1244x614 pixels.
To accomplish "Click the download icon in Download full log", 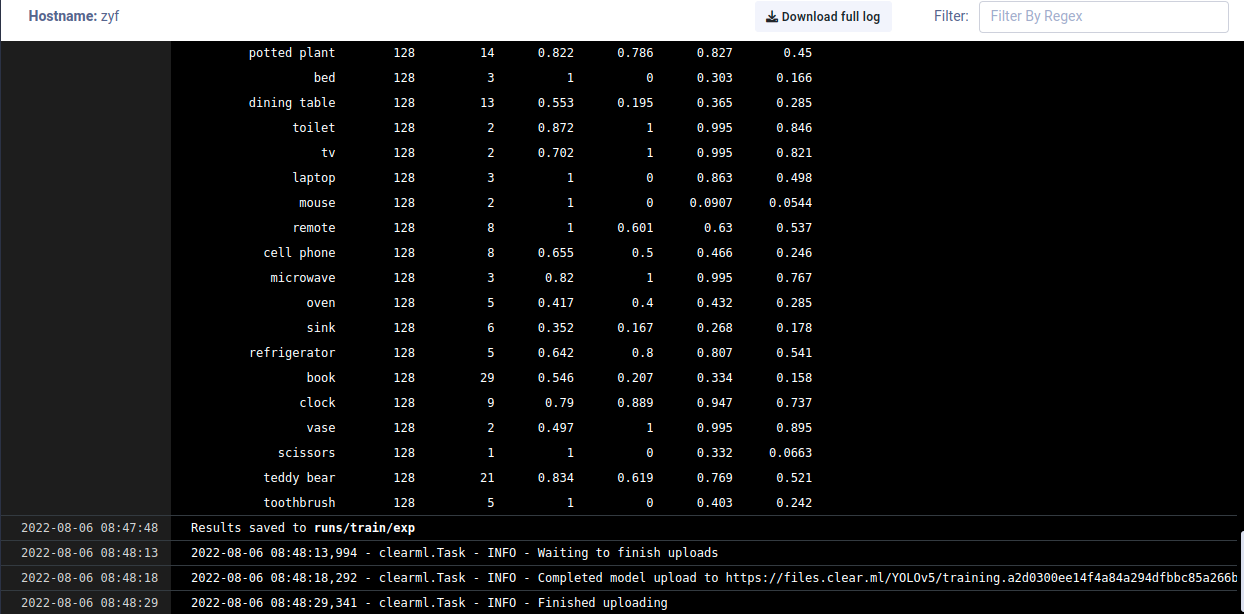I will click(x=771, y=17).
